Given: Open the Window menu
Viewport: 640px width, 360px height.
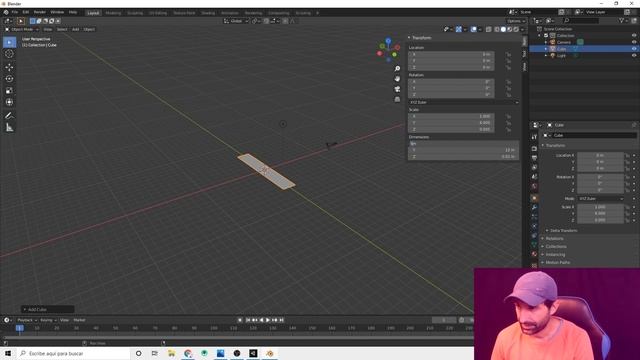Looking at the screenshot, I should click(57, 12).
